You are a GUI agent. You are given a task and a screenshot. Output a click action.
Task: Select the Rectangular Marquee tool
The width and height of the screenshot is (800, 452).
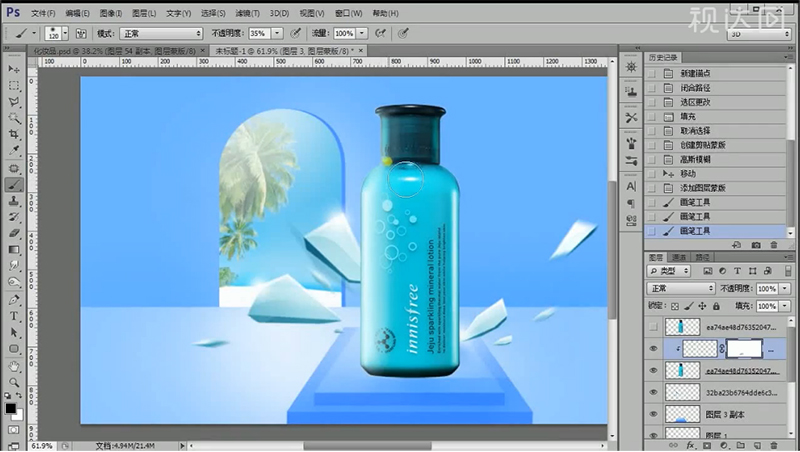[14, 85]
